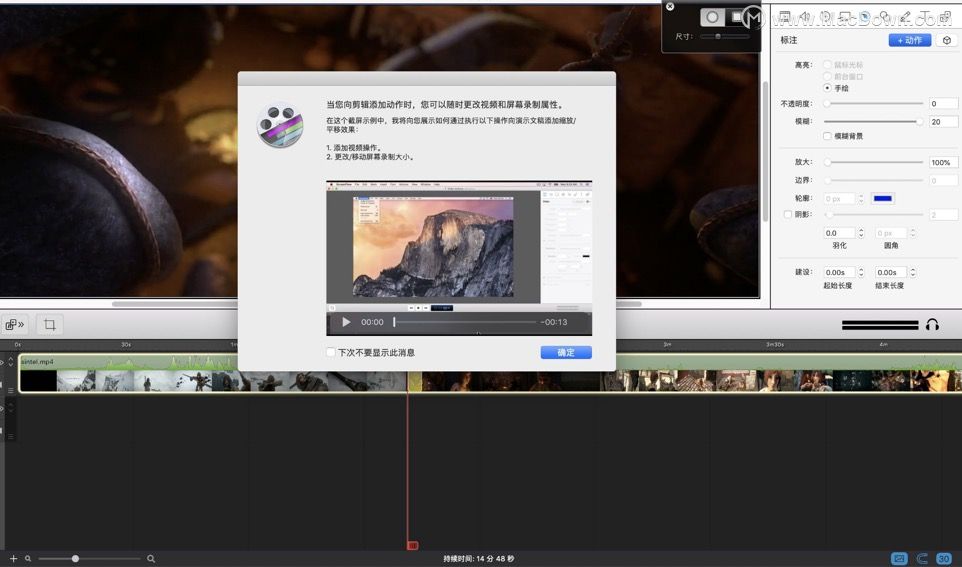962x567 pixels.
Task: Open the media library inspector tab
Action: 945,17
